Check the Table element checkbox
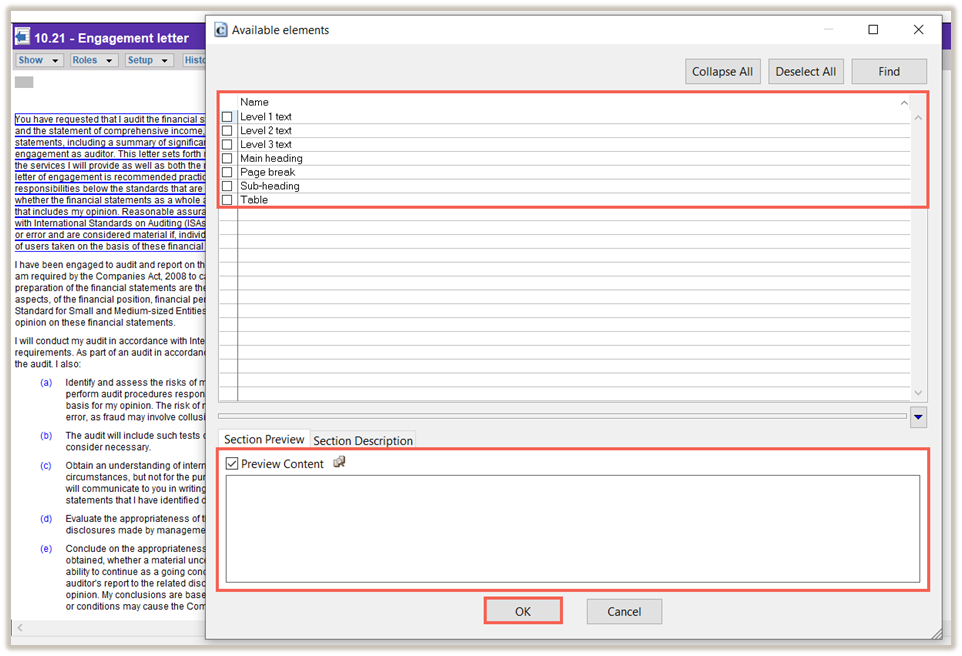 tap(227, 200)
